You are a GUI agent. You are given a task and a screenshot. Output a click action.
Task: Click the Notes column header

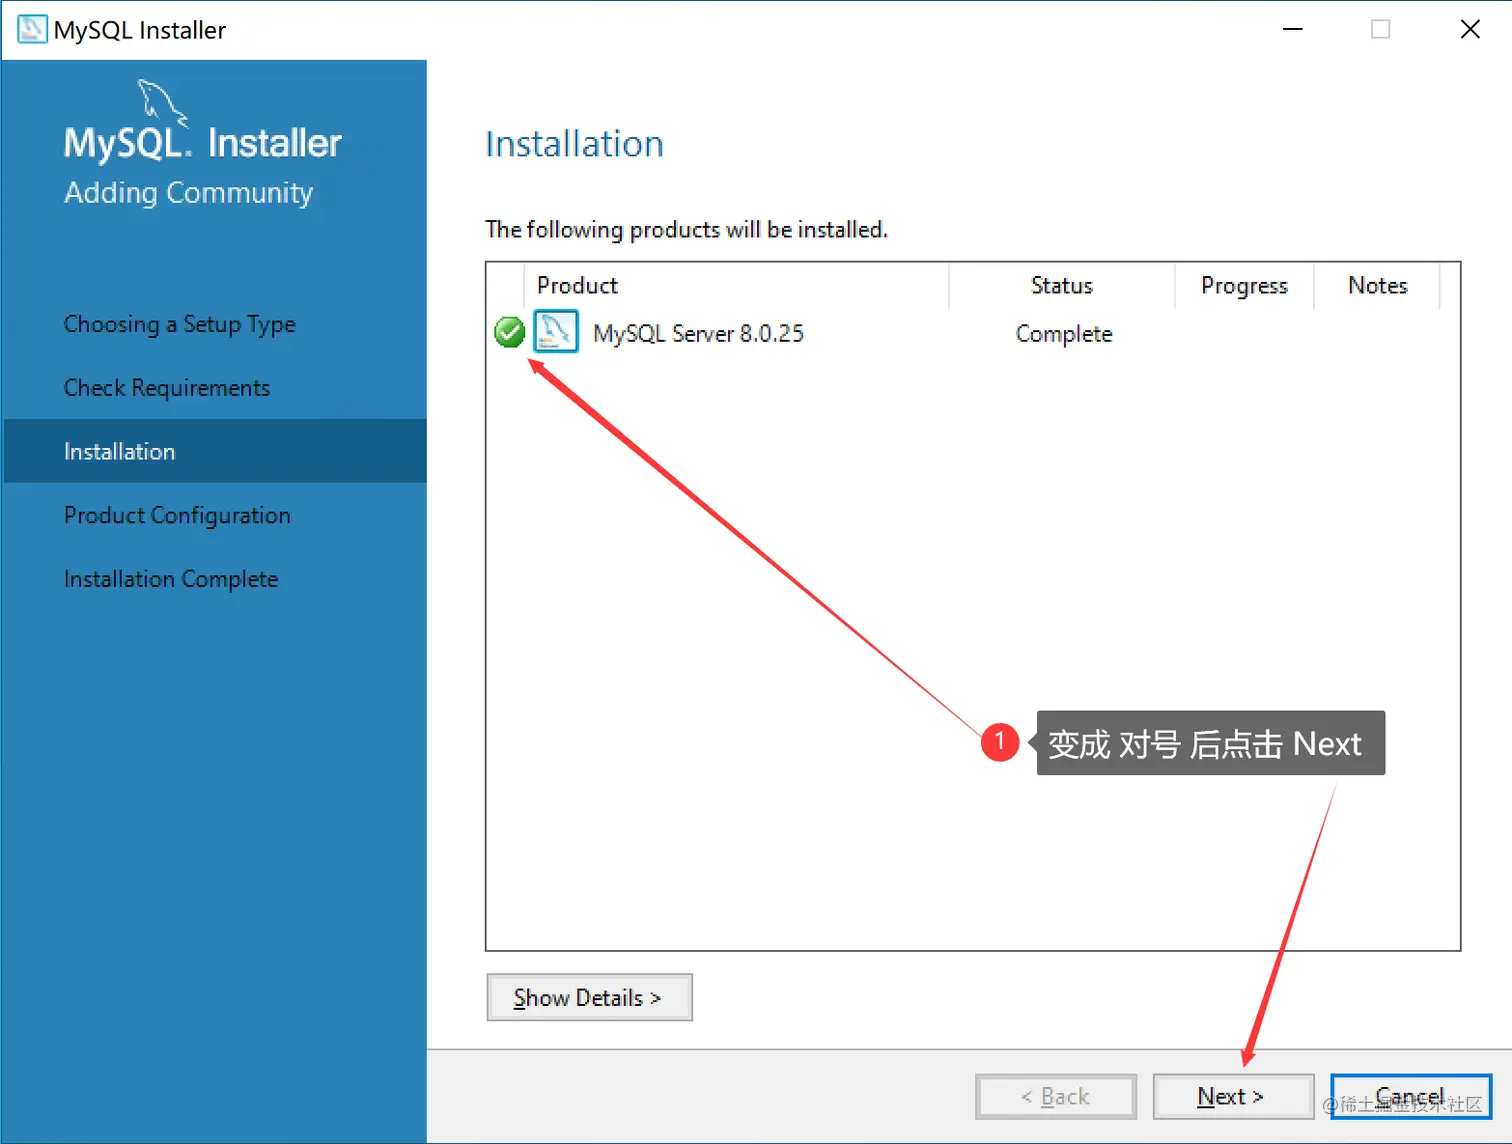click(1377, 286)
